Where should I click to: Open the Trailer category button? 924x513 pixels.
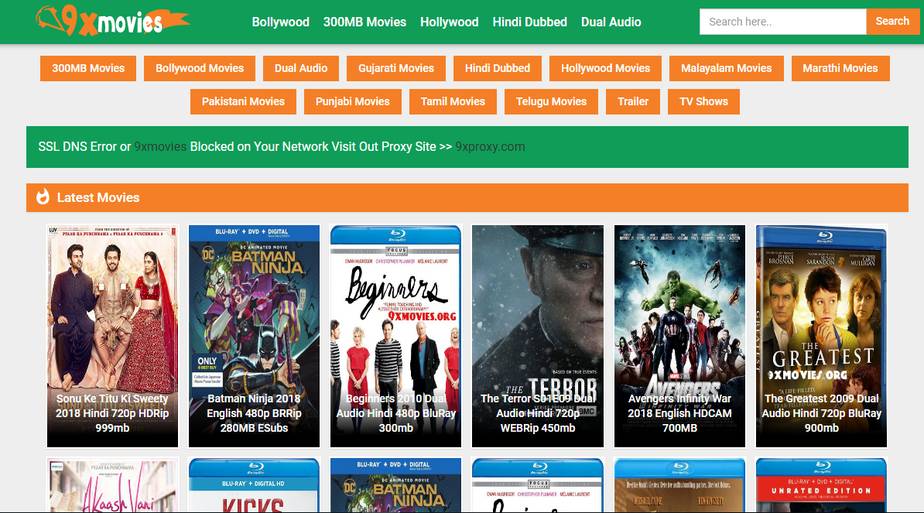[x=633, y=101]
